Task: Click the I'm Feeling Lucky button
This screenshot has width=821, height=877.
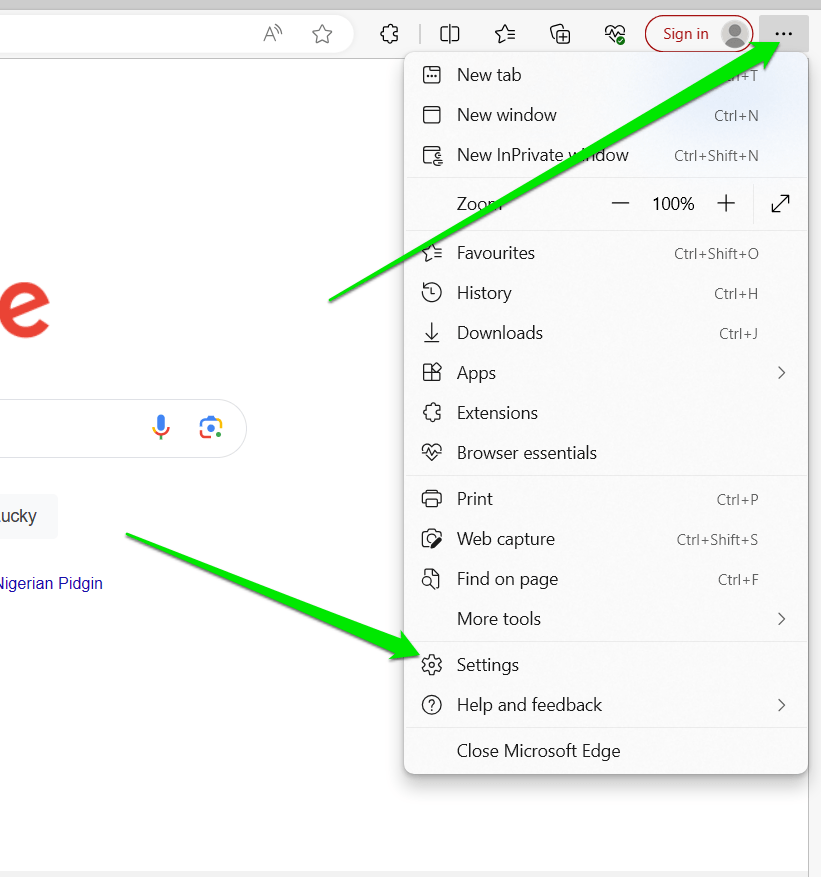Action: 28,516
